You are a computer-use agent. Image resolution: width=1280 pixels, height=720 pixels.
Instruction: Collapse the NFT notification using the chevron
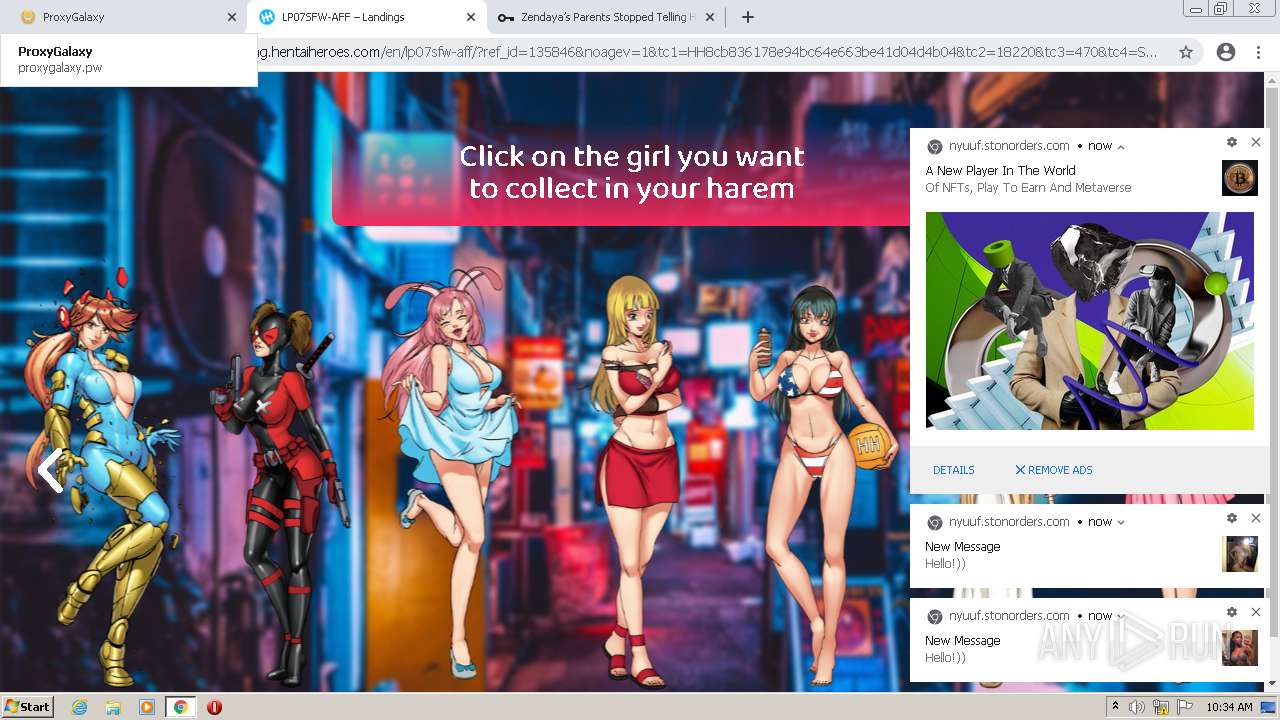click(1121, 147)
